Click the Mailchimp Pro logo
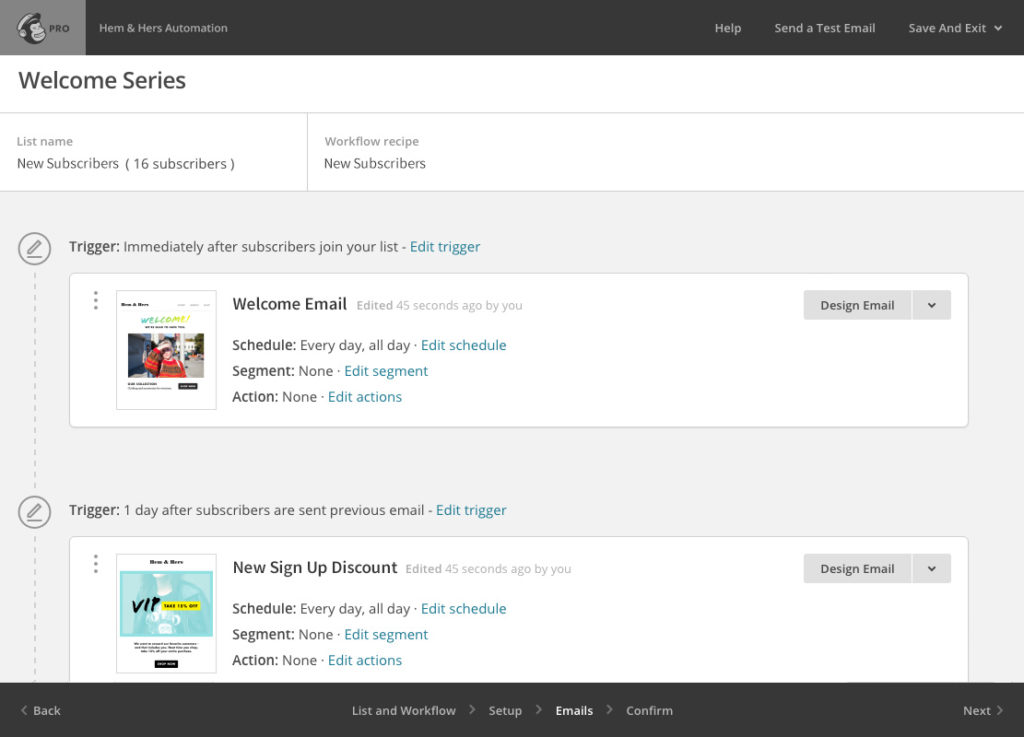The image size is (1024, 737). [42, 27]
